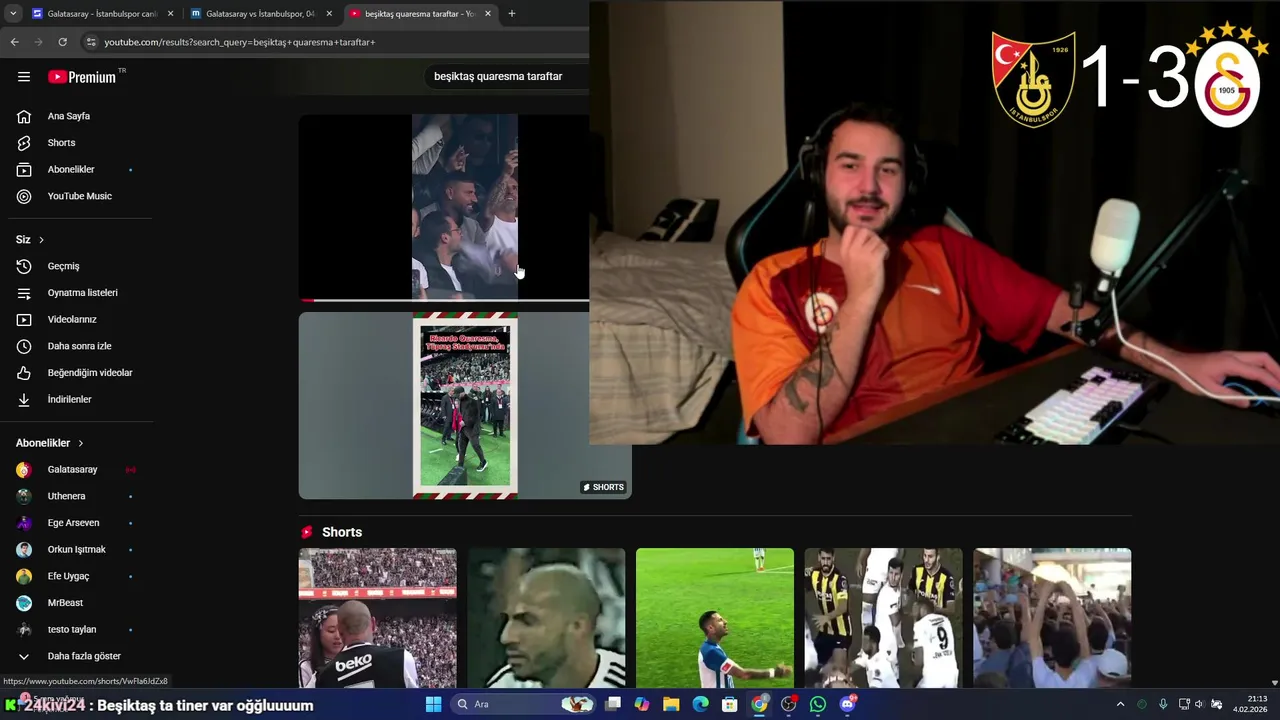Open a new browser tab
The image size is (1280, 720).
coord(512,14)
